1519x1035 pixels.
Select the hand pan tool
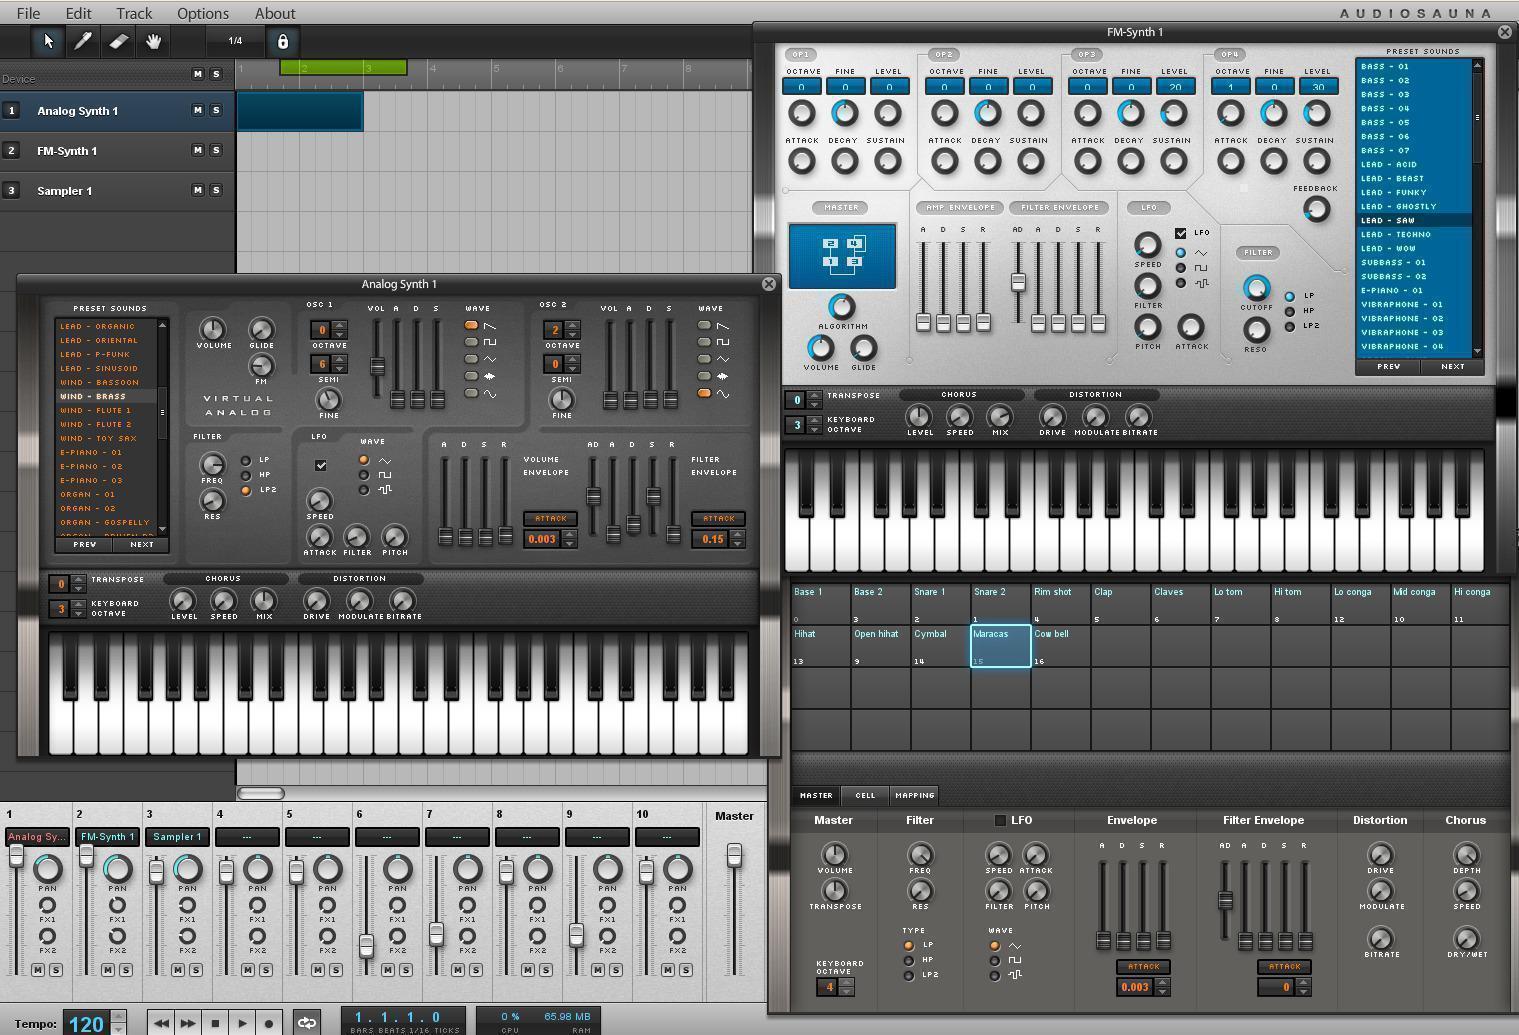tap(153, 41)
